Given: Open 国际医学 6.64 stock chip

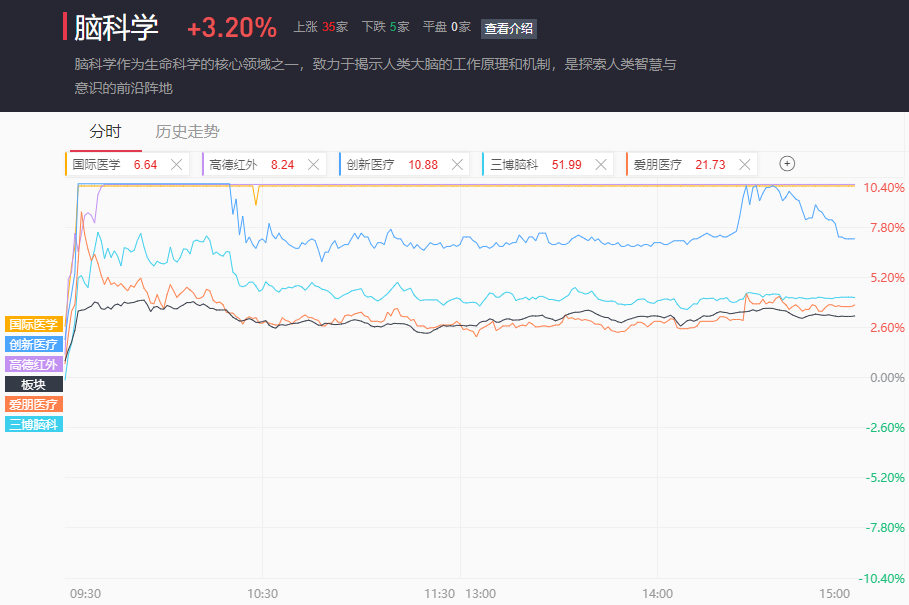Looking at the screenshot, I should 115,165.
